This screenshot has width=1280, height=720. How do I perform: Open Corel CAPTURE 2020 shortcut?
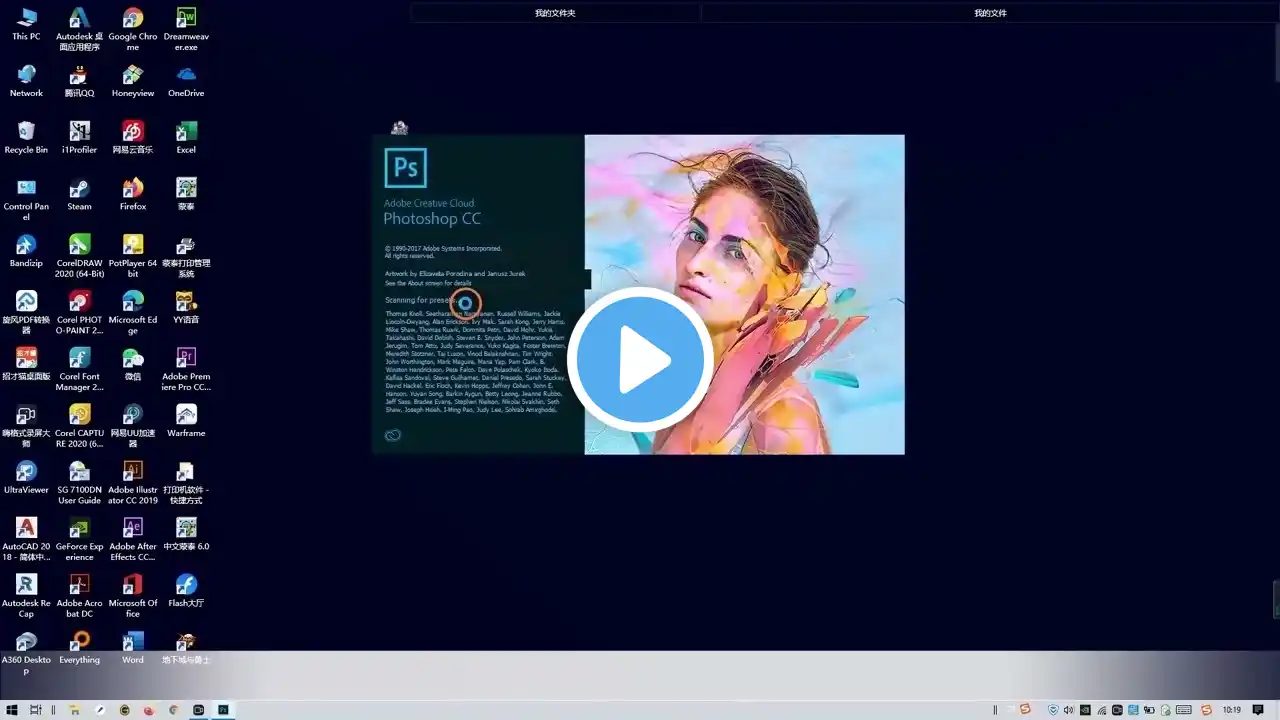[79, 426]
